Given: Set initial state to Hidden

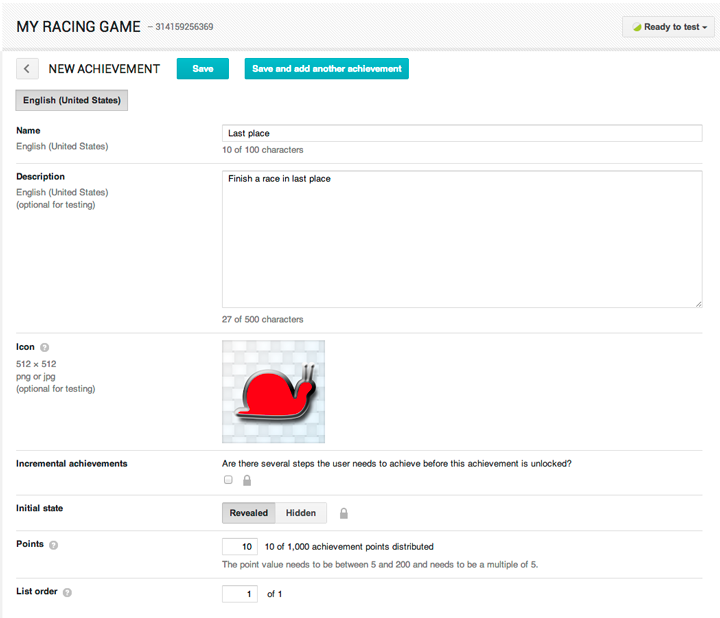Looking at the screenshot, I should (x=301, y=513).
